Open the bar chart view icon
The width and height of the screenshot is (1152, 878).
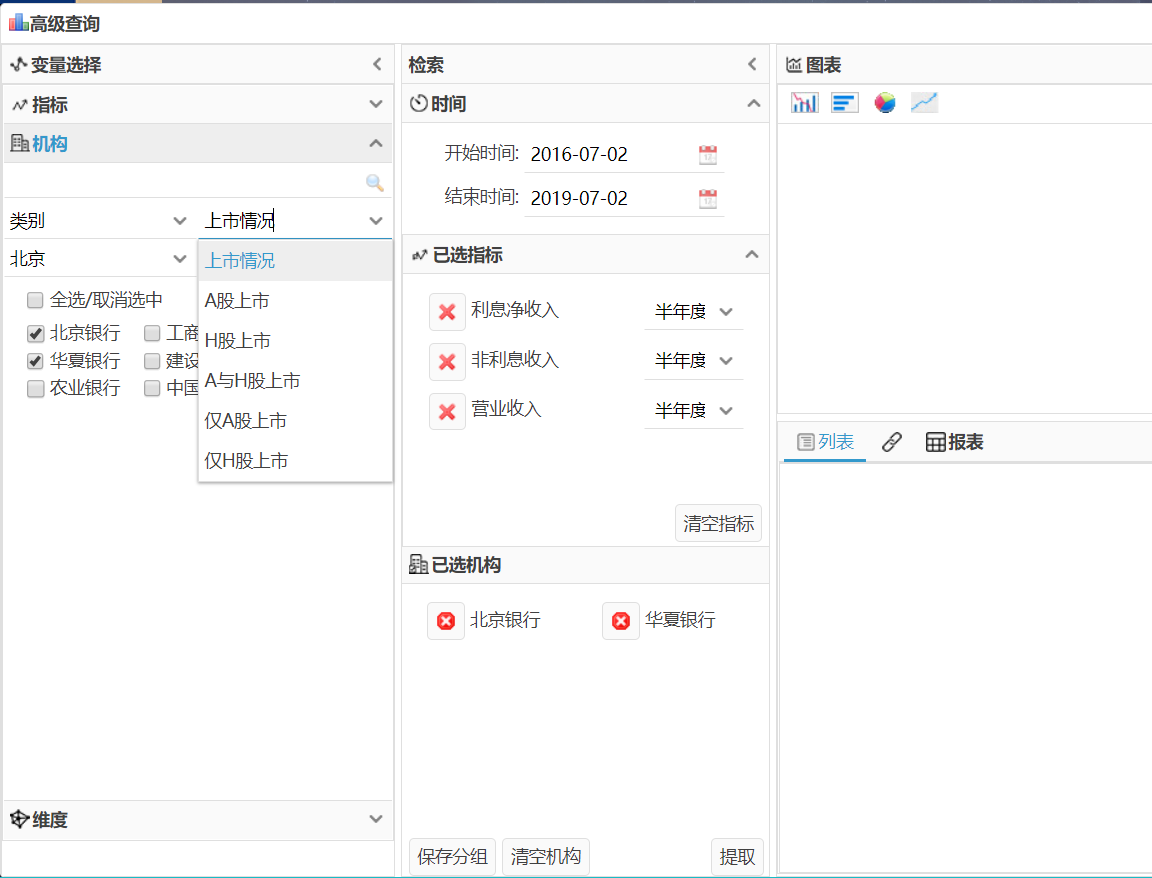click(804, 103)
